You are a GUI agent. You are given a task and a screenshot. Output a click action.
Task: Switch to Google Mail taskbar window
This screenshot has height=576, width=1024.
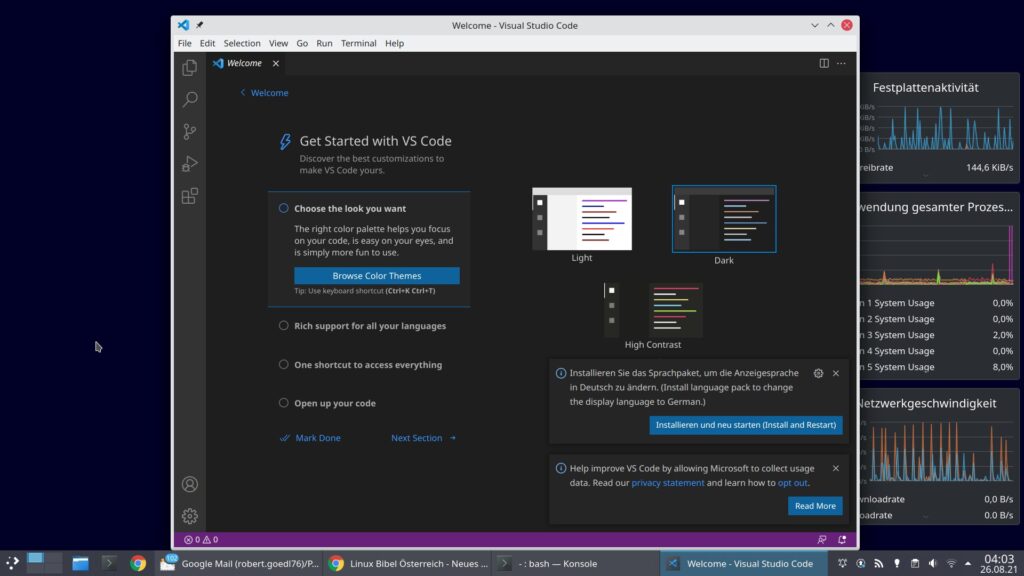click(240, 563)
